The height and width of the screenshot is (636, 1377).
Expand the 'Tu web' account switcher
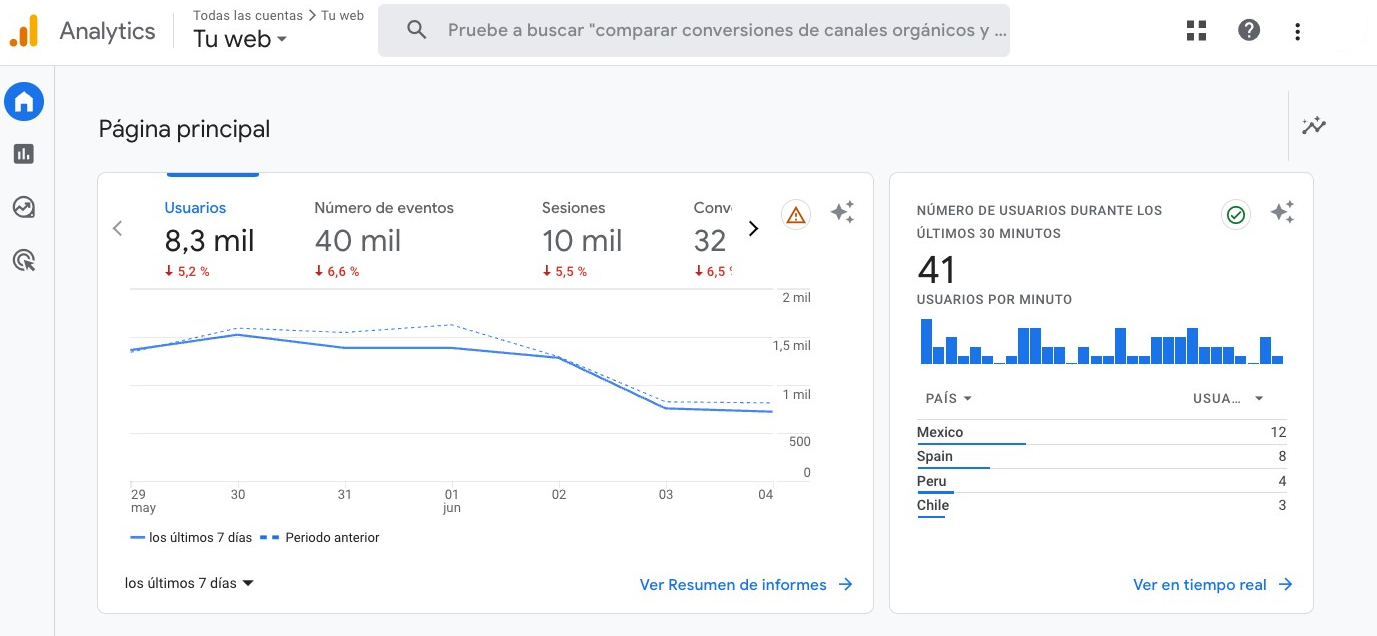238,38
